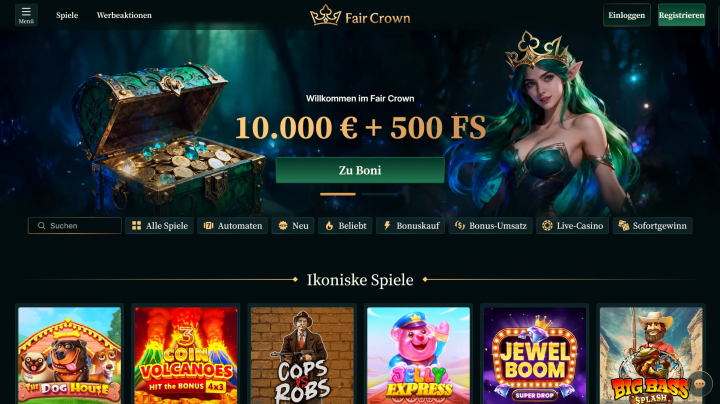Click the Bonuskauf lightning icon

click(387, 226)
